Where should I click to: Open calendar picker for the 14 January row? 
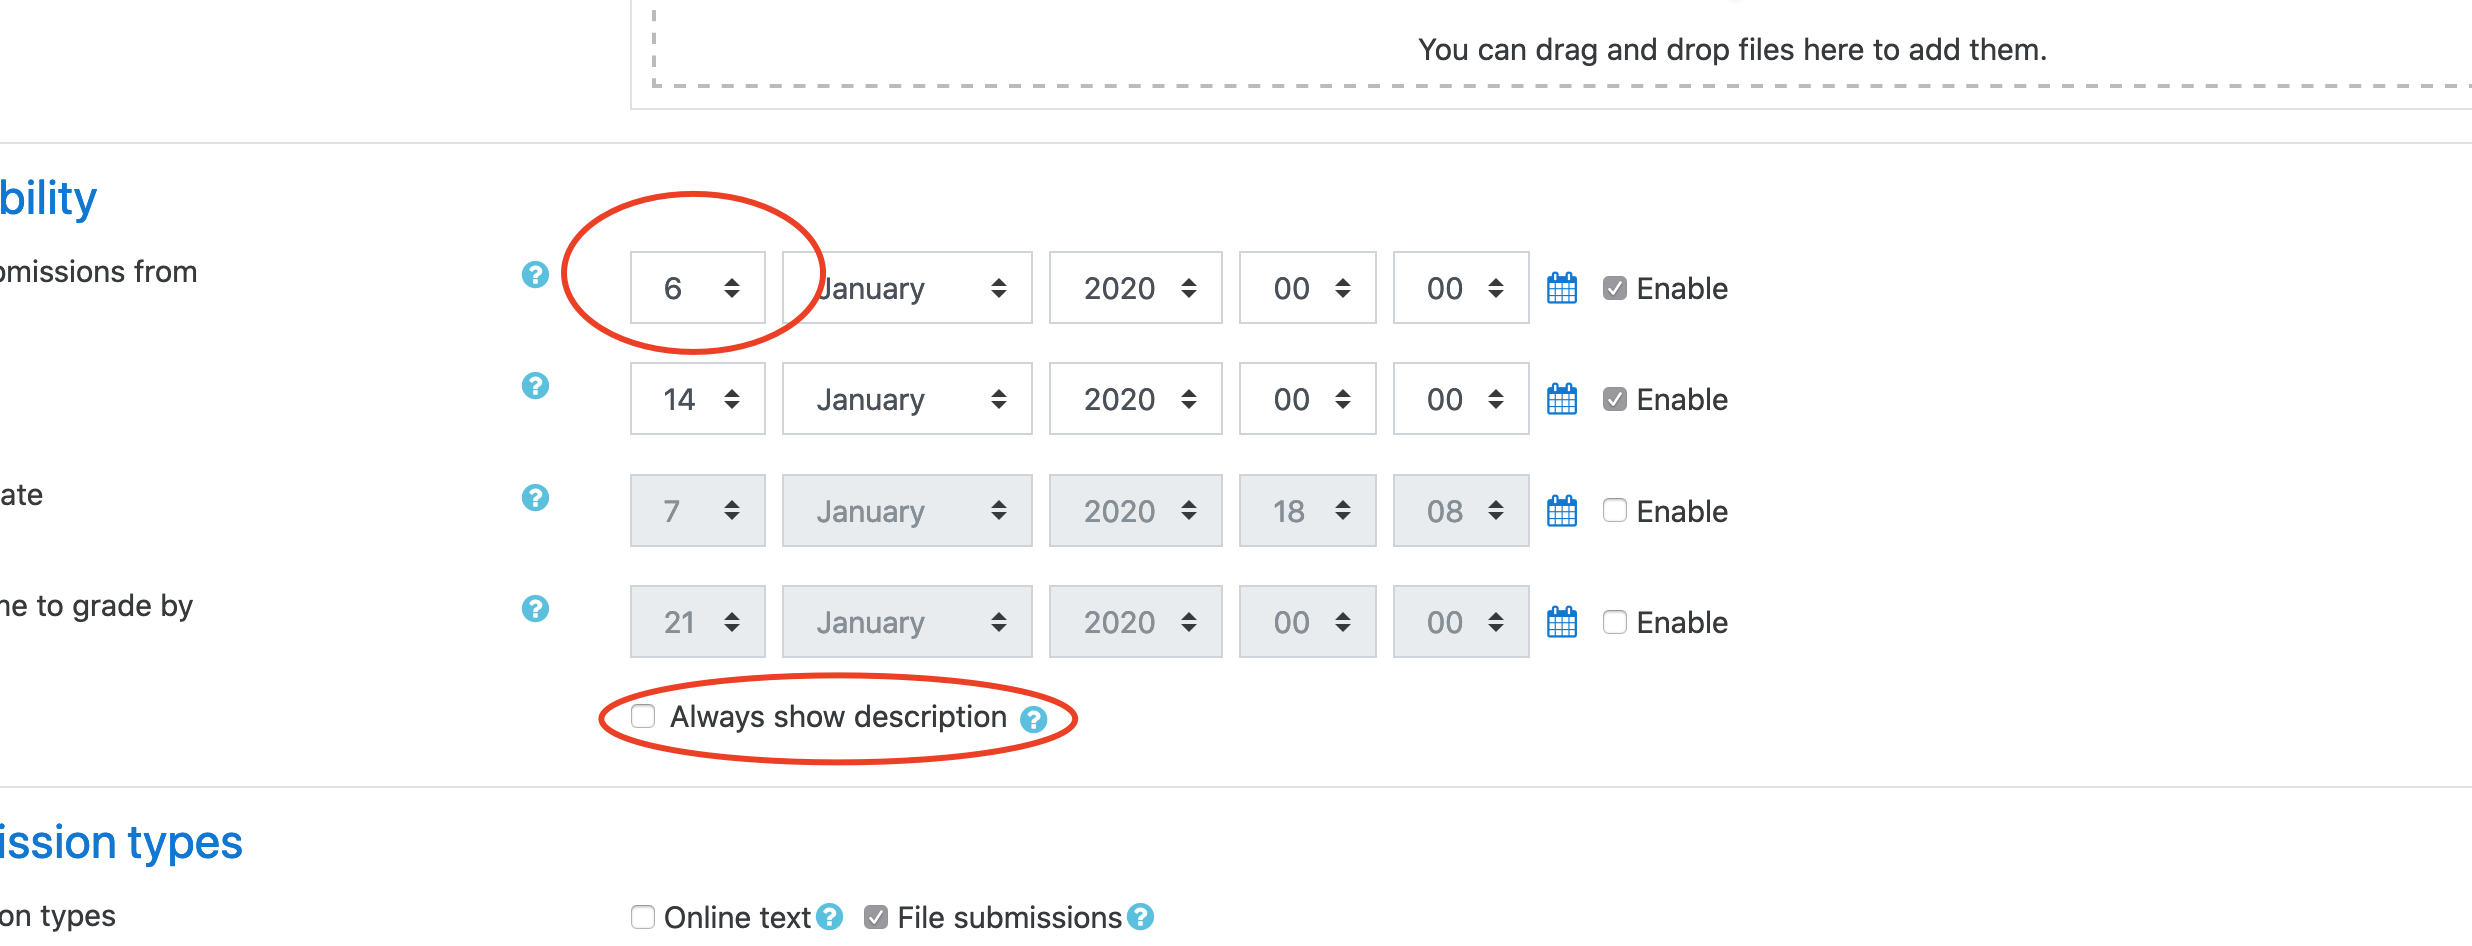coord(1562,399)
